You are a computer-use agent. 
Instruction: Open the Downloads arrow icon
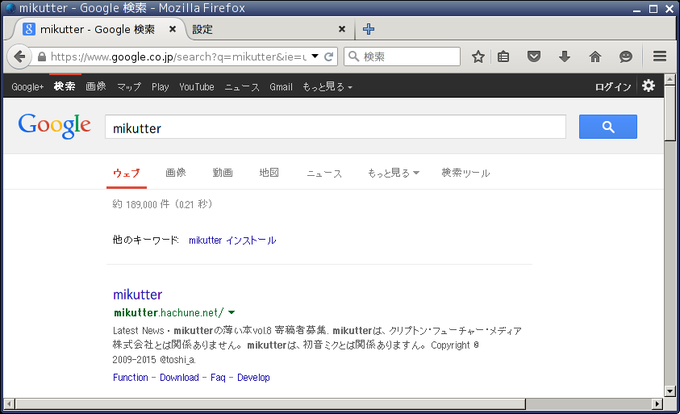click(564, 57)
